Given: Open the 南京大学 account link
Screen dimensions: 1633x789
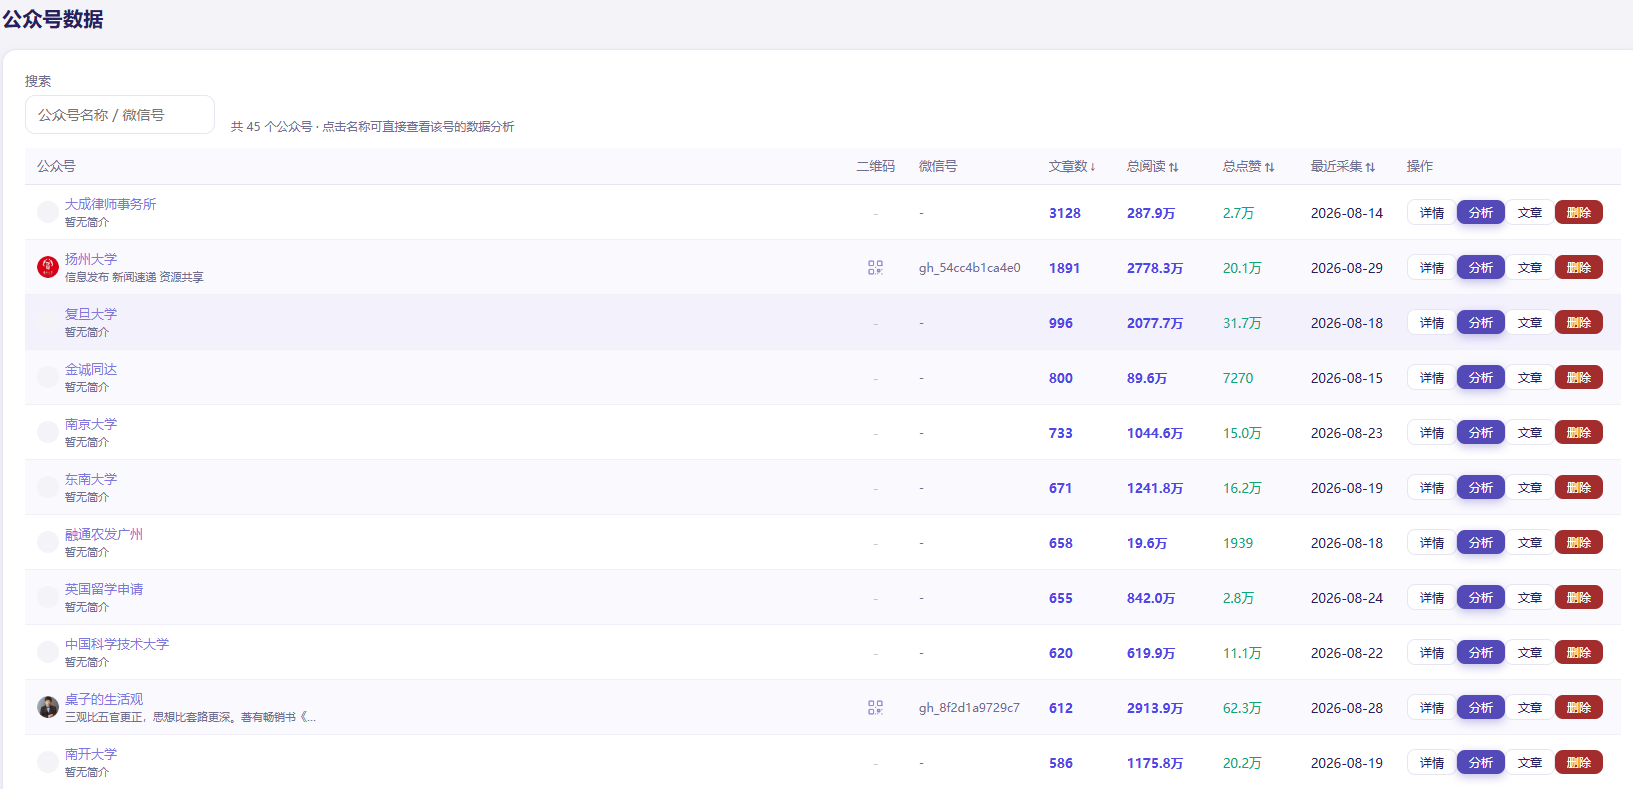Looking at the screenshot, I should pyautogui.click(x=91, y=424).
